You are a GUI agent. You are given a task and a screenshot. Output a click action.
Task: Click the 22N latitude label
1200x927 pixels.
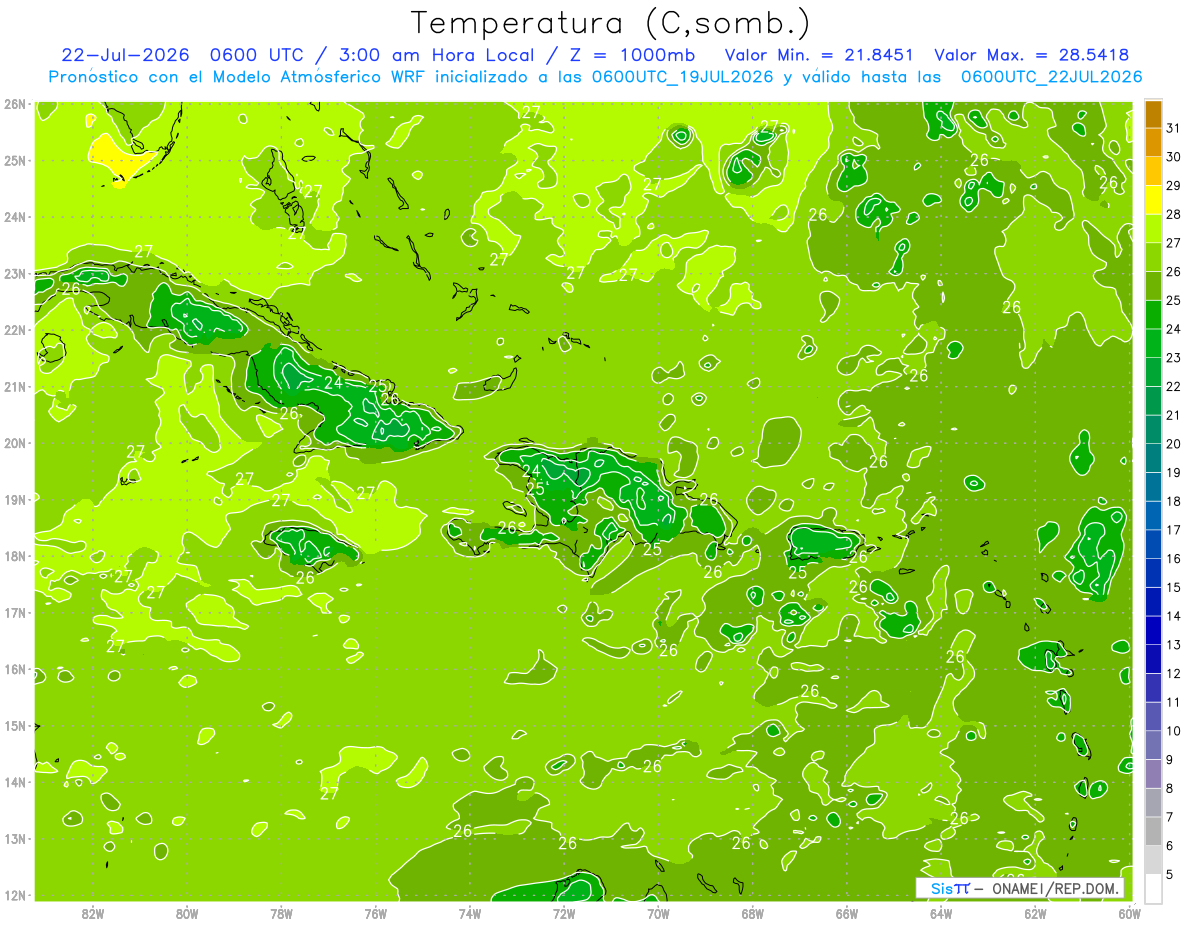pyautogui.click(x=14, y=330)
